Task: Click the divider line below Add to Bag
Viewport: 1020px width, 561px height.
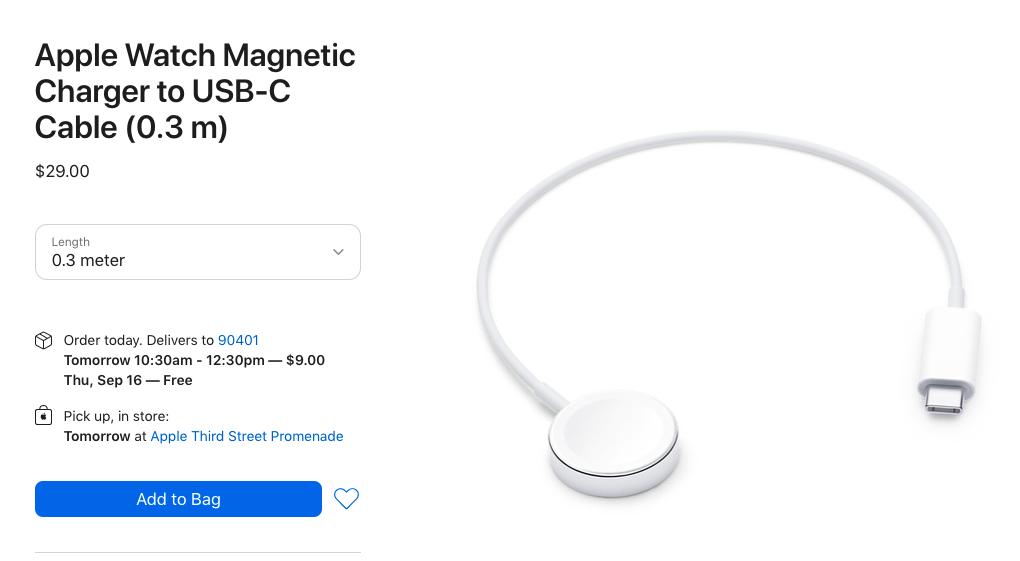Action: [198, 553]
